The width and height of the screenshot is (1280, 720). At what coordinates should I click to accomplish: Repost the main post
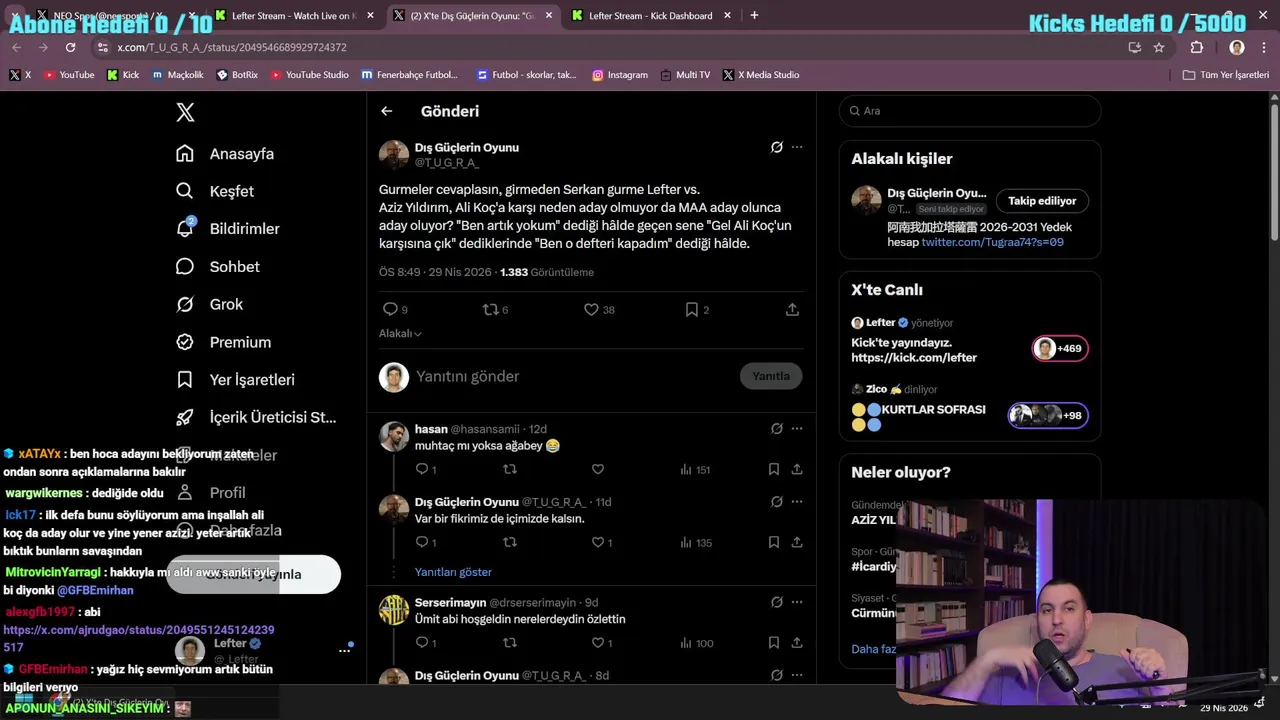coord(495,310)
